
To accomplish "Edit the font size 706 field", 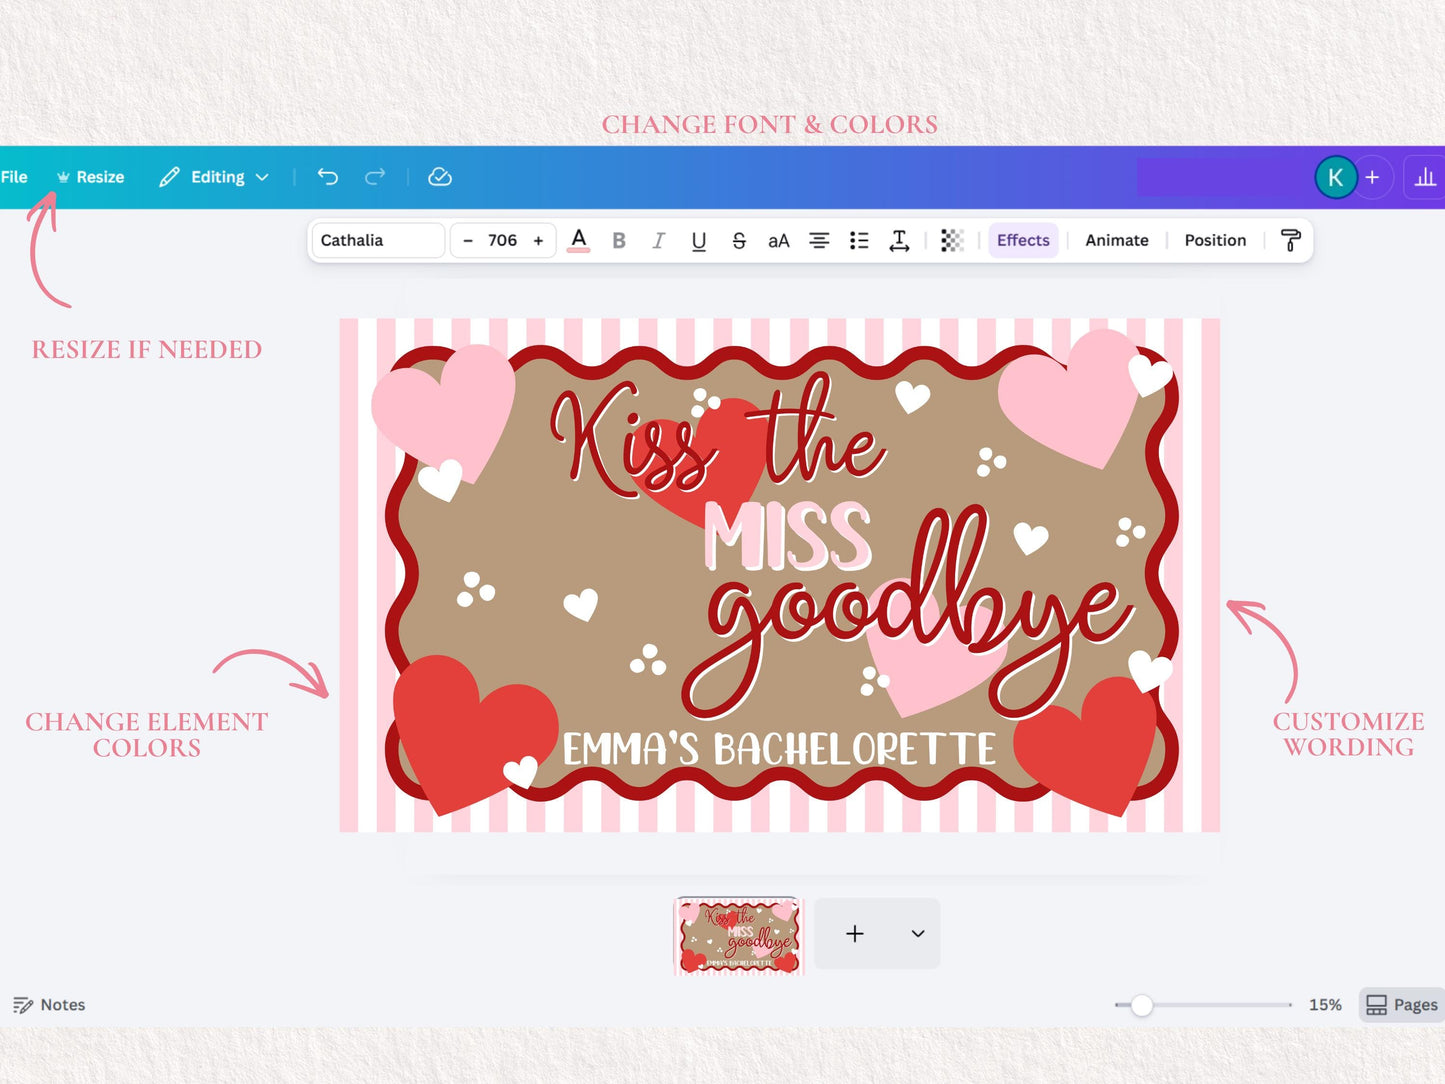I will point(503,240).
